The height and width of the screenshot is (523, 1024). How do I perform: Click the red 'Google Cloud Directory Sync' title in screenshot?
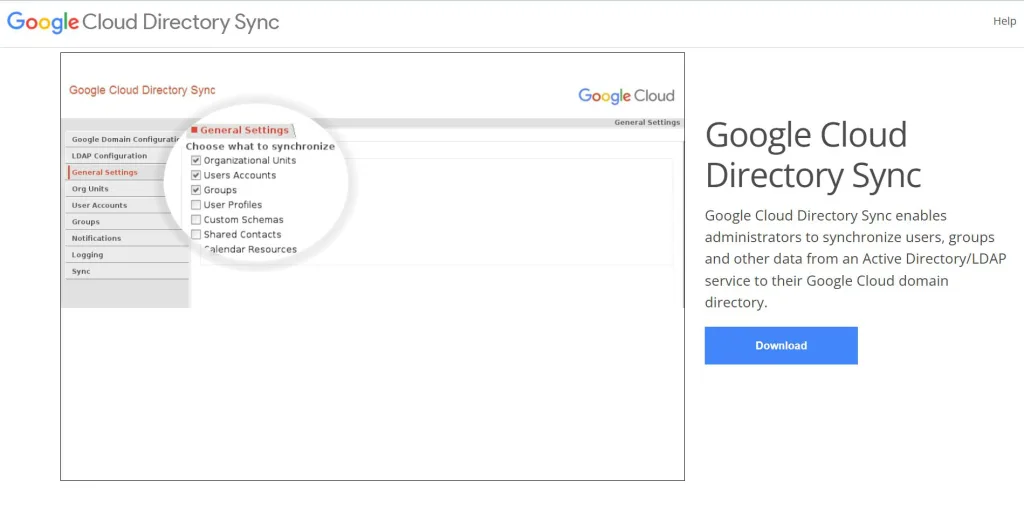coord(142,90)
